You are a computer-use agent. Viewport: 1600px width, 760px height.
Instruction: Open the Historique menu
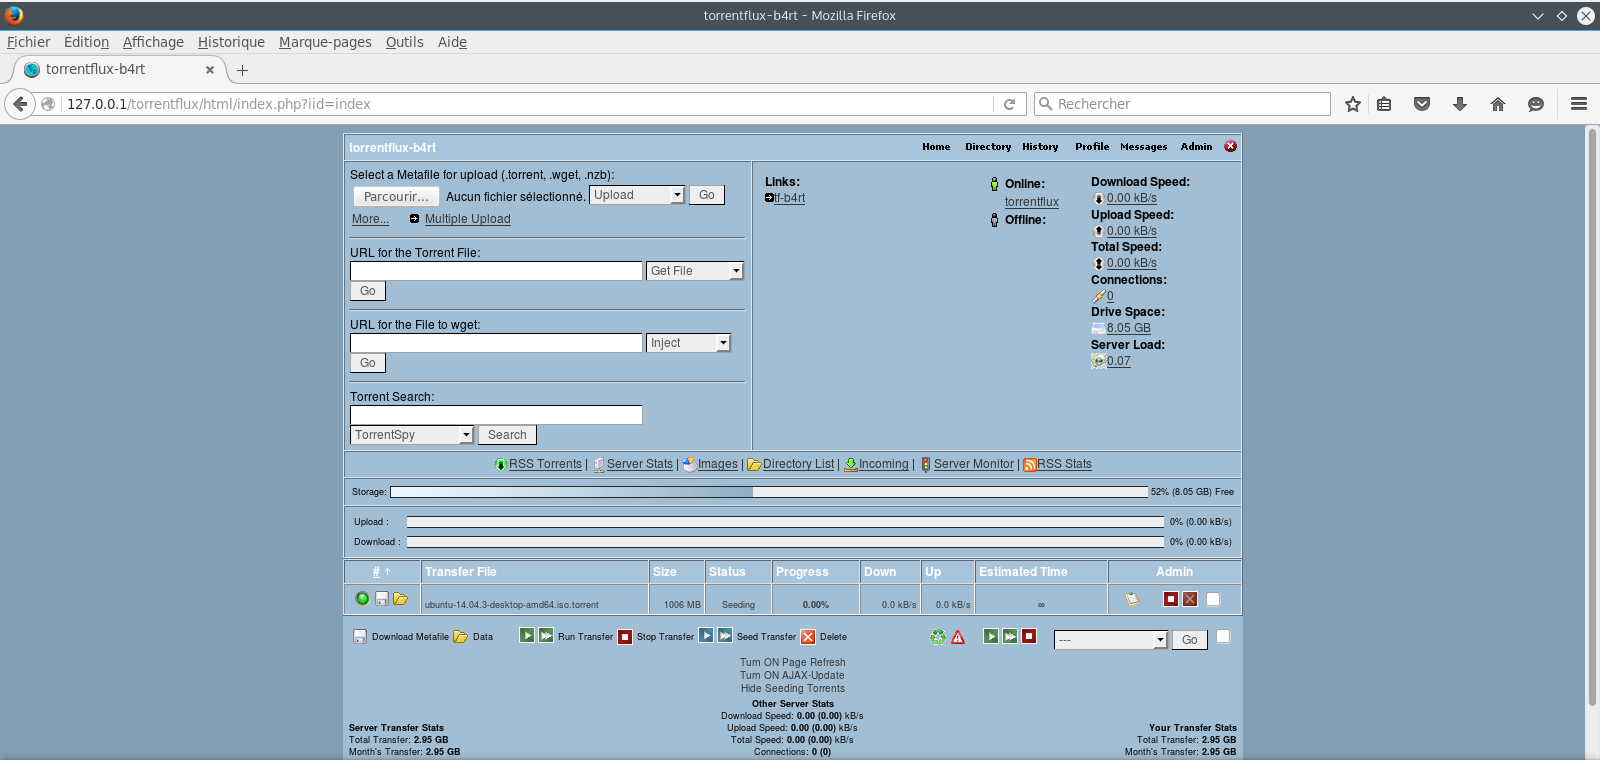[x=231, y=42]
